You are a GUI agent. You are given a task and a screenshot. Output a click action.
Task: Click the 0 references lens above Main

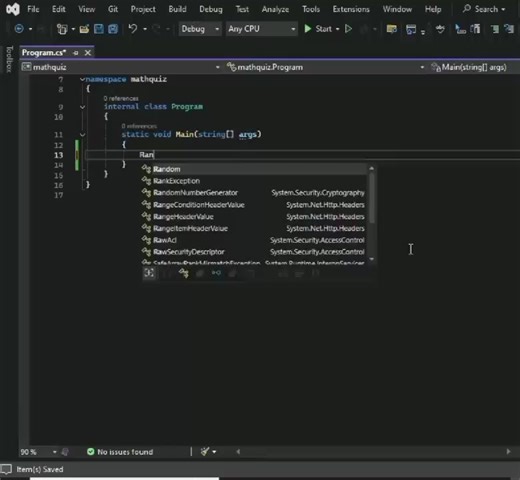[139, 126]
